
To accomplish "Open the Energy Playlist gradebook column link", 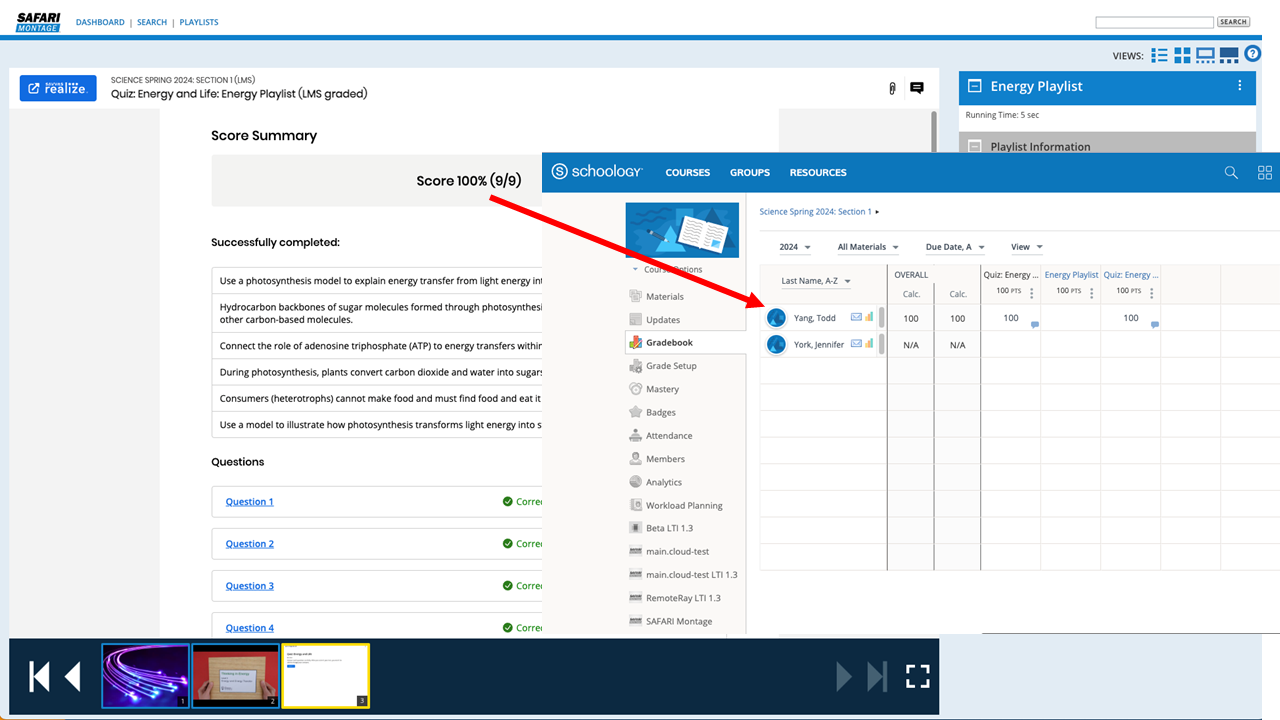I will pyautogui.click(x=1071, y=275).
